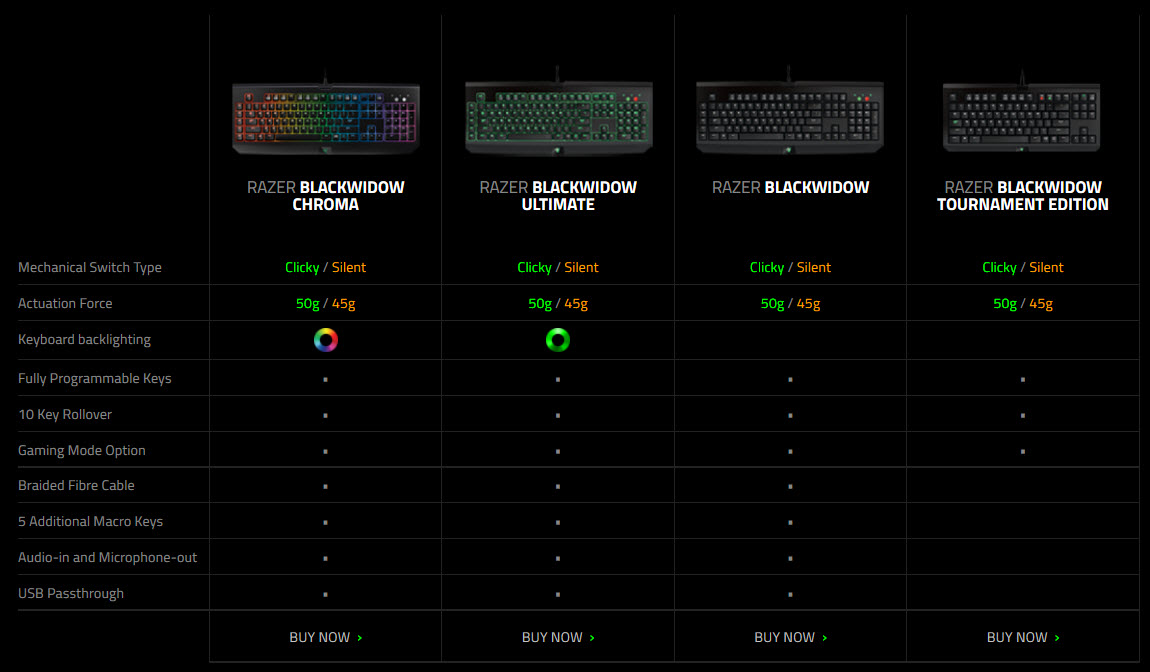Select the USB Passthrough label
Image resolution: width=1150 pixels, height=672 pixels.
pos(70,594)
